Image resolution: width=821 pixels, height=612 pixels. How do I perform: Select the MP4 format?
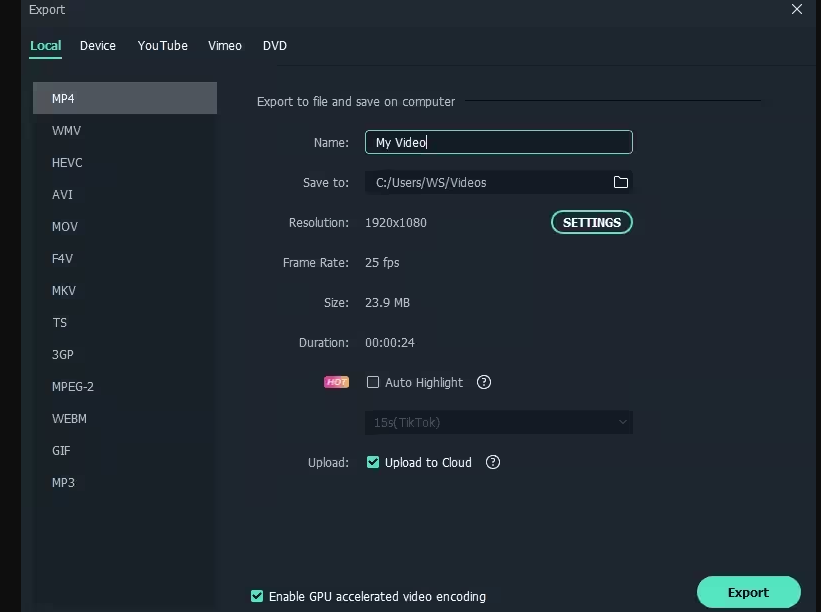click(125, 98)
